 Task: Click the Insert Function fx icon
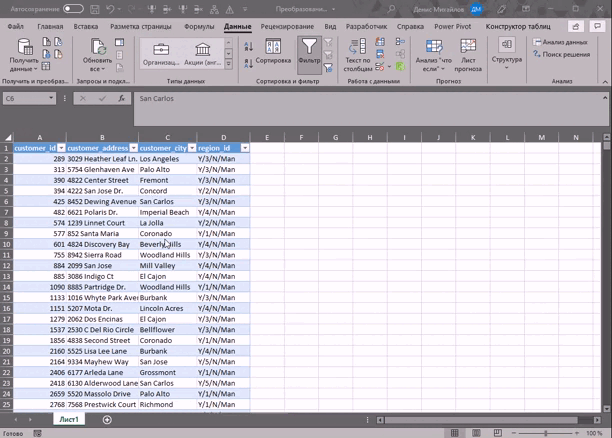point(121,98)
